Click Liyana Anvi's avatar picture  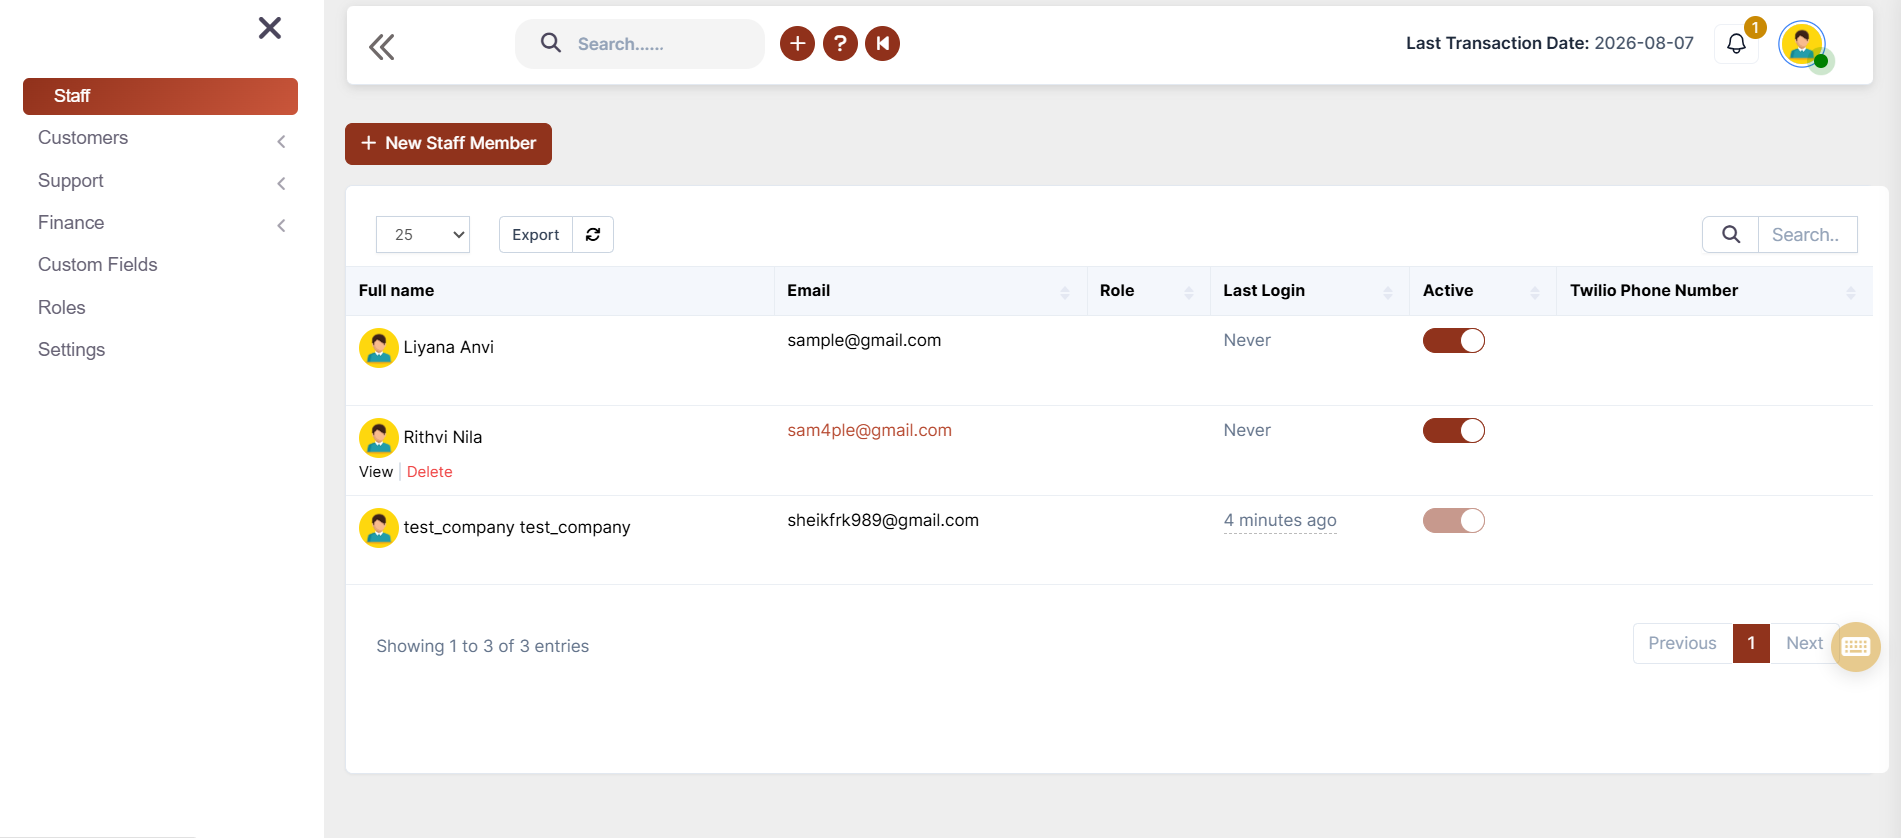(x=379, y=348)
